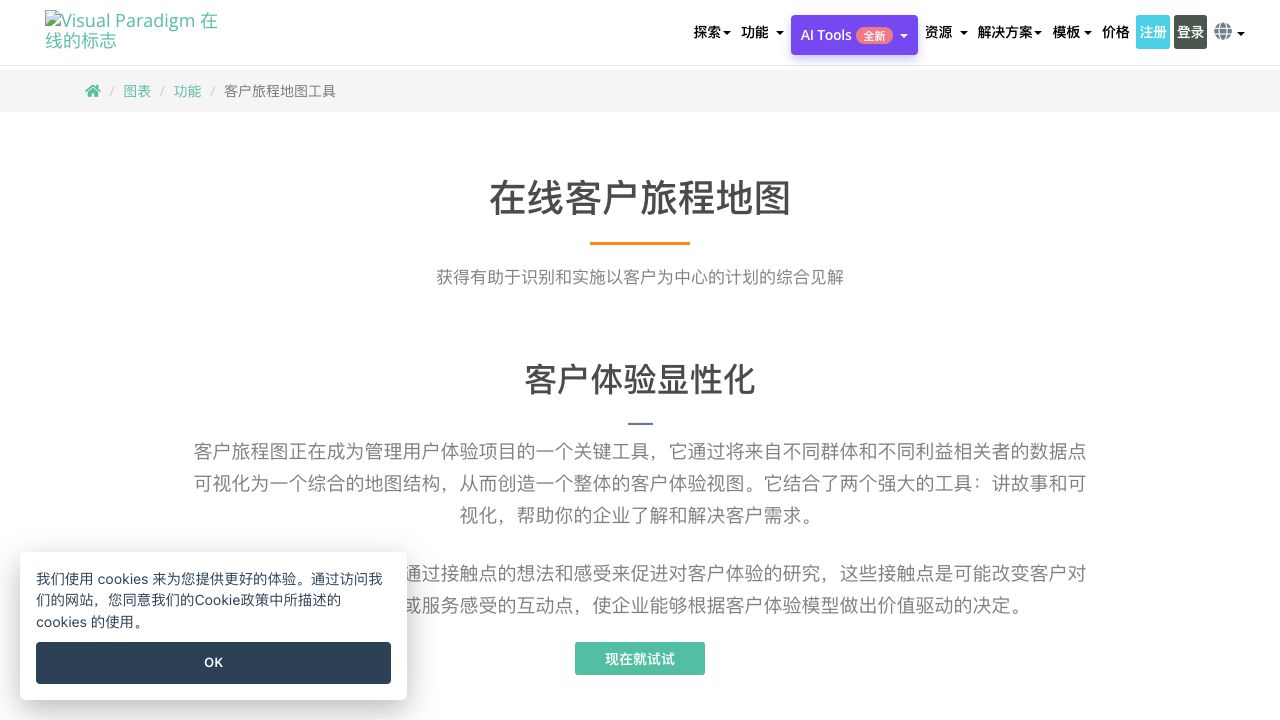Select 图表 in the breadcrumb
This screenshot has height=720, width=1280.
point(137,91)
